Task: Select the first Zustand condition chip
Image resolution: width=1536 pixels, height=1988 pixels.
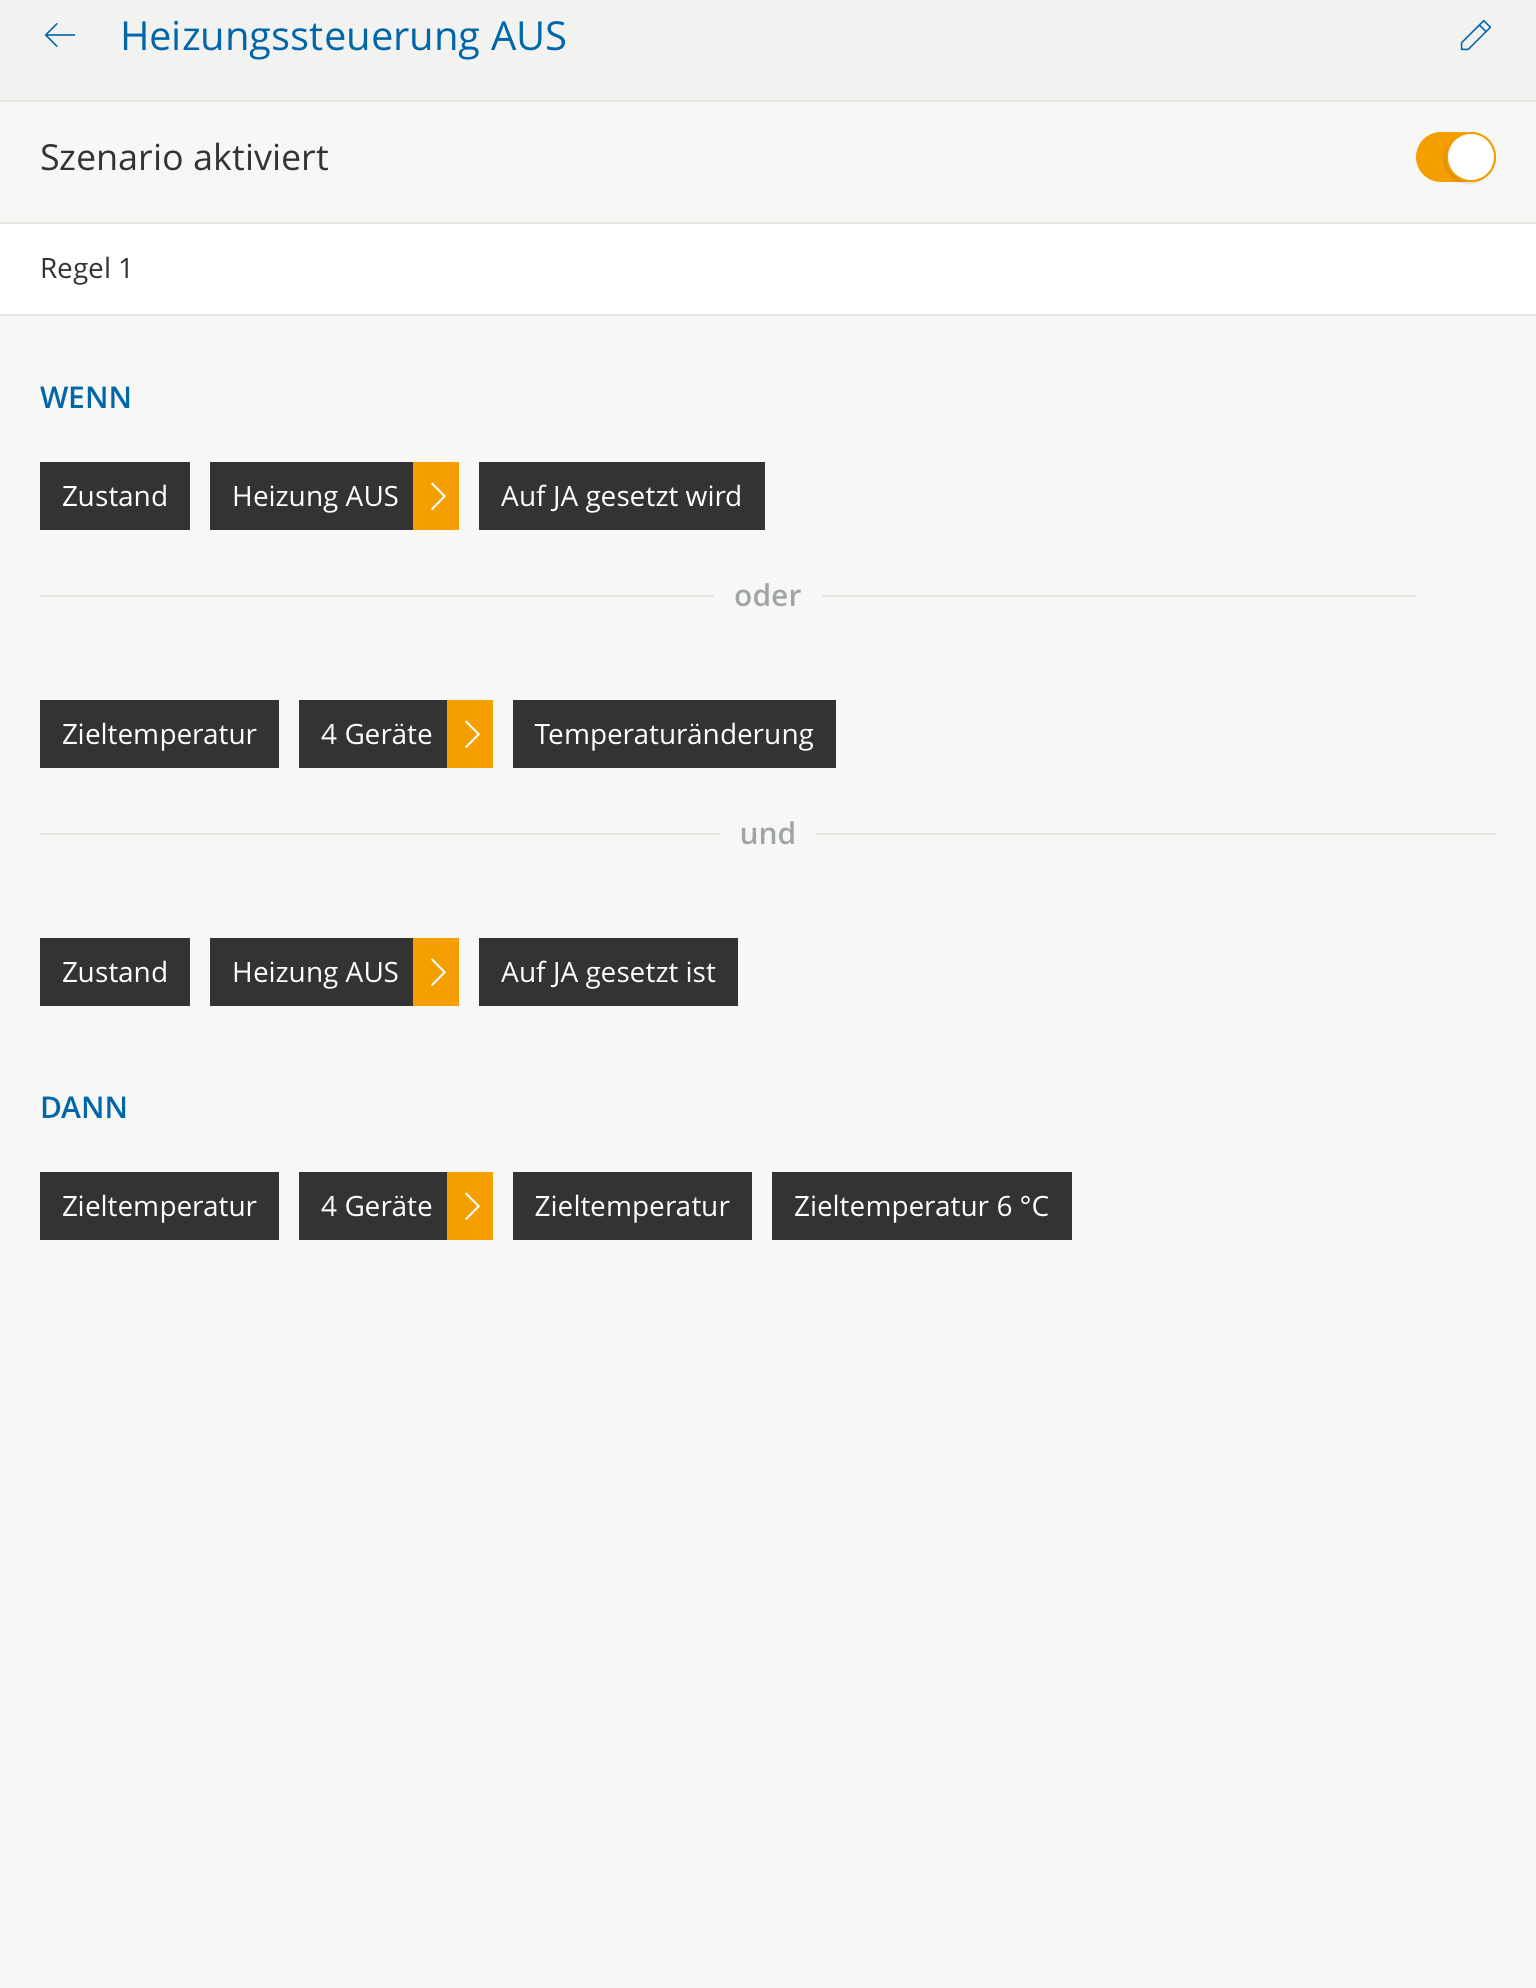Action: tap(115, 496)
